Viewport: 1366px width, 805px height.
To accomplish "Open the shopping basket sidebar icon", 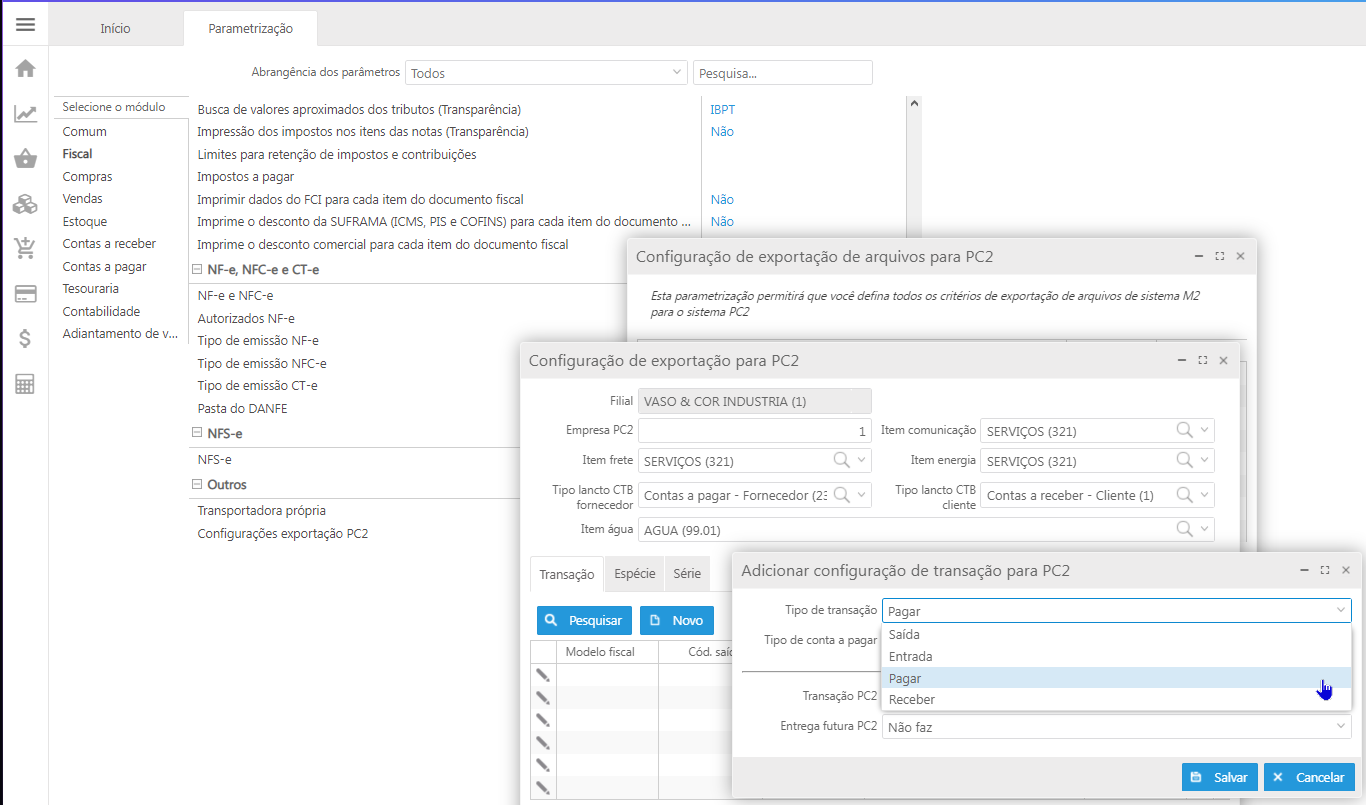I will point(25,159).
